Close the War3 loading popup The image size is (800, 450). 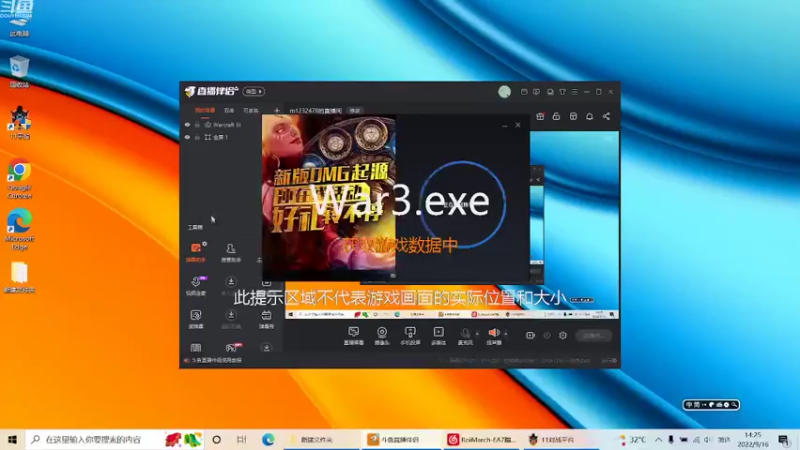[x=518, y=124]
